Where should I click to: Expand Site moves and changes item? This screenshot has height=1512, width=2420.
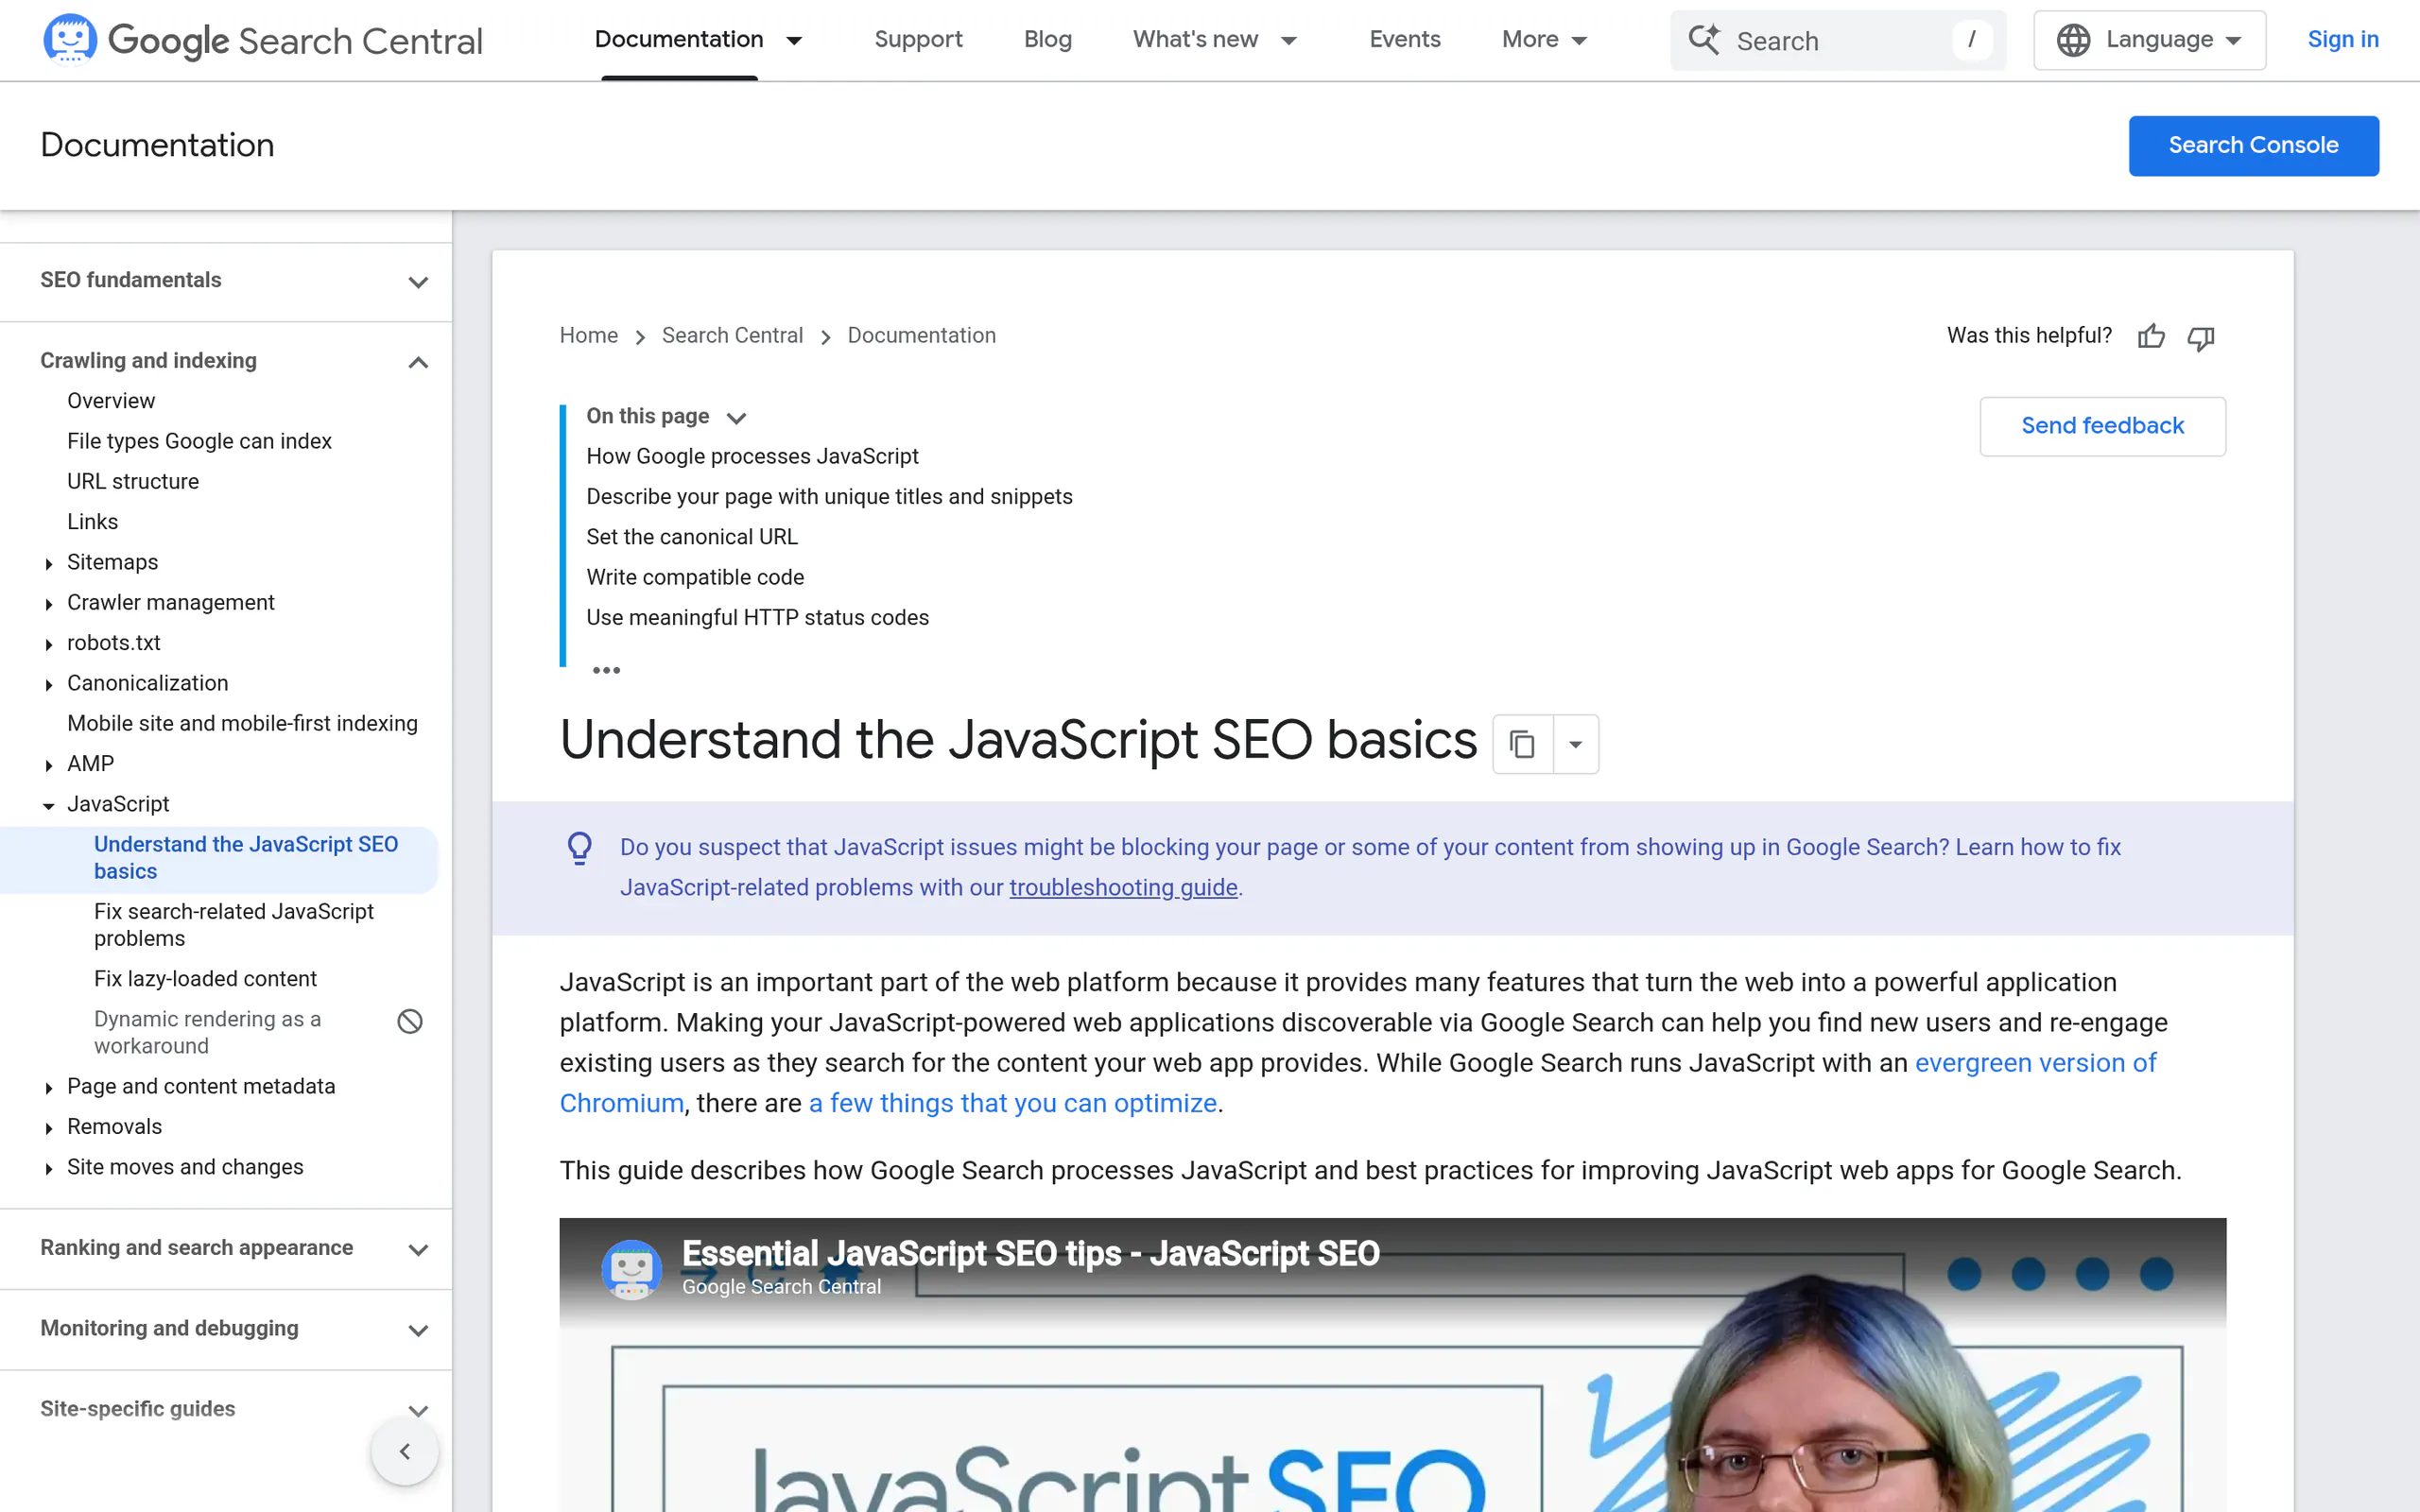[x=48, y=1168]
